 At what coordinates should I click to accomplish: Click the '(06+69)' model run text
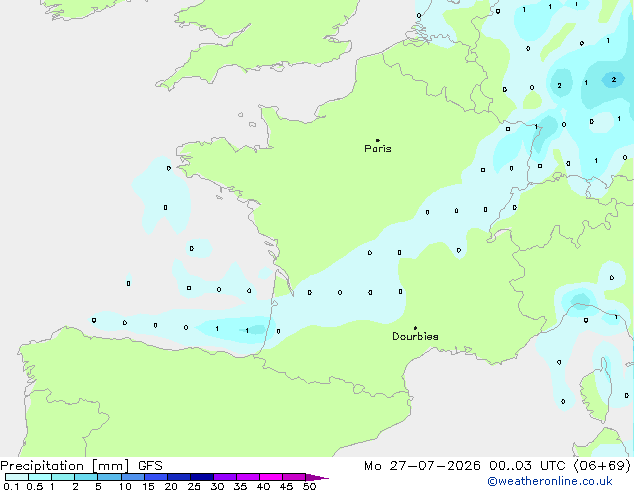click(602, 466)
